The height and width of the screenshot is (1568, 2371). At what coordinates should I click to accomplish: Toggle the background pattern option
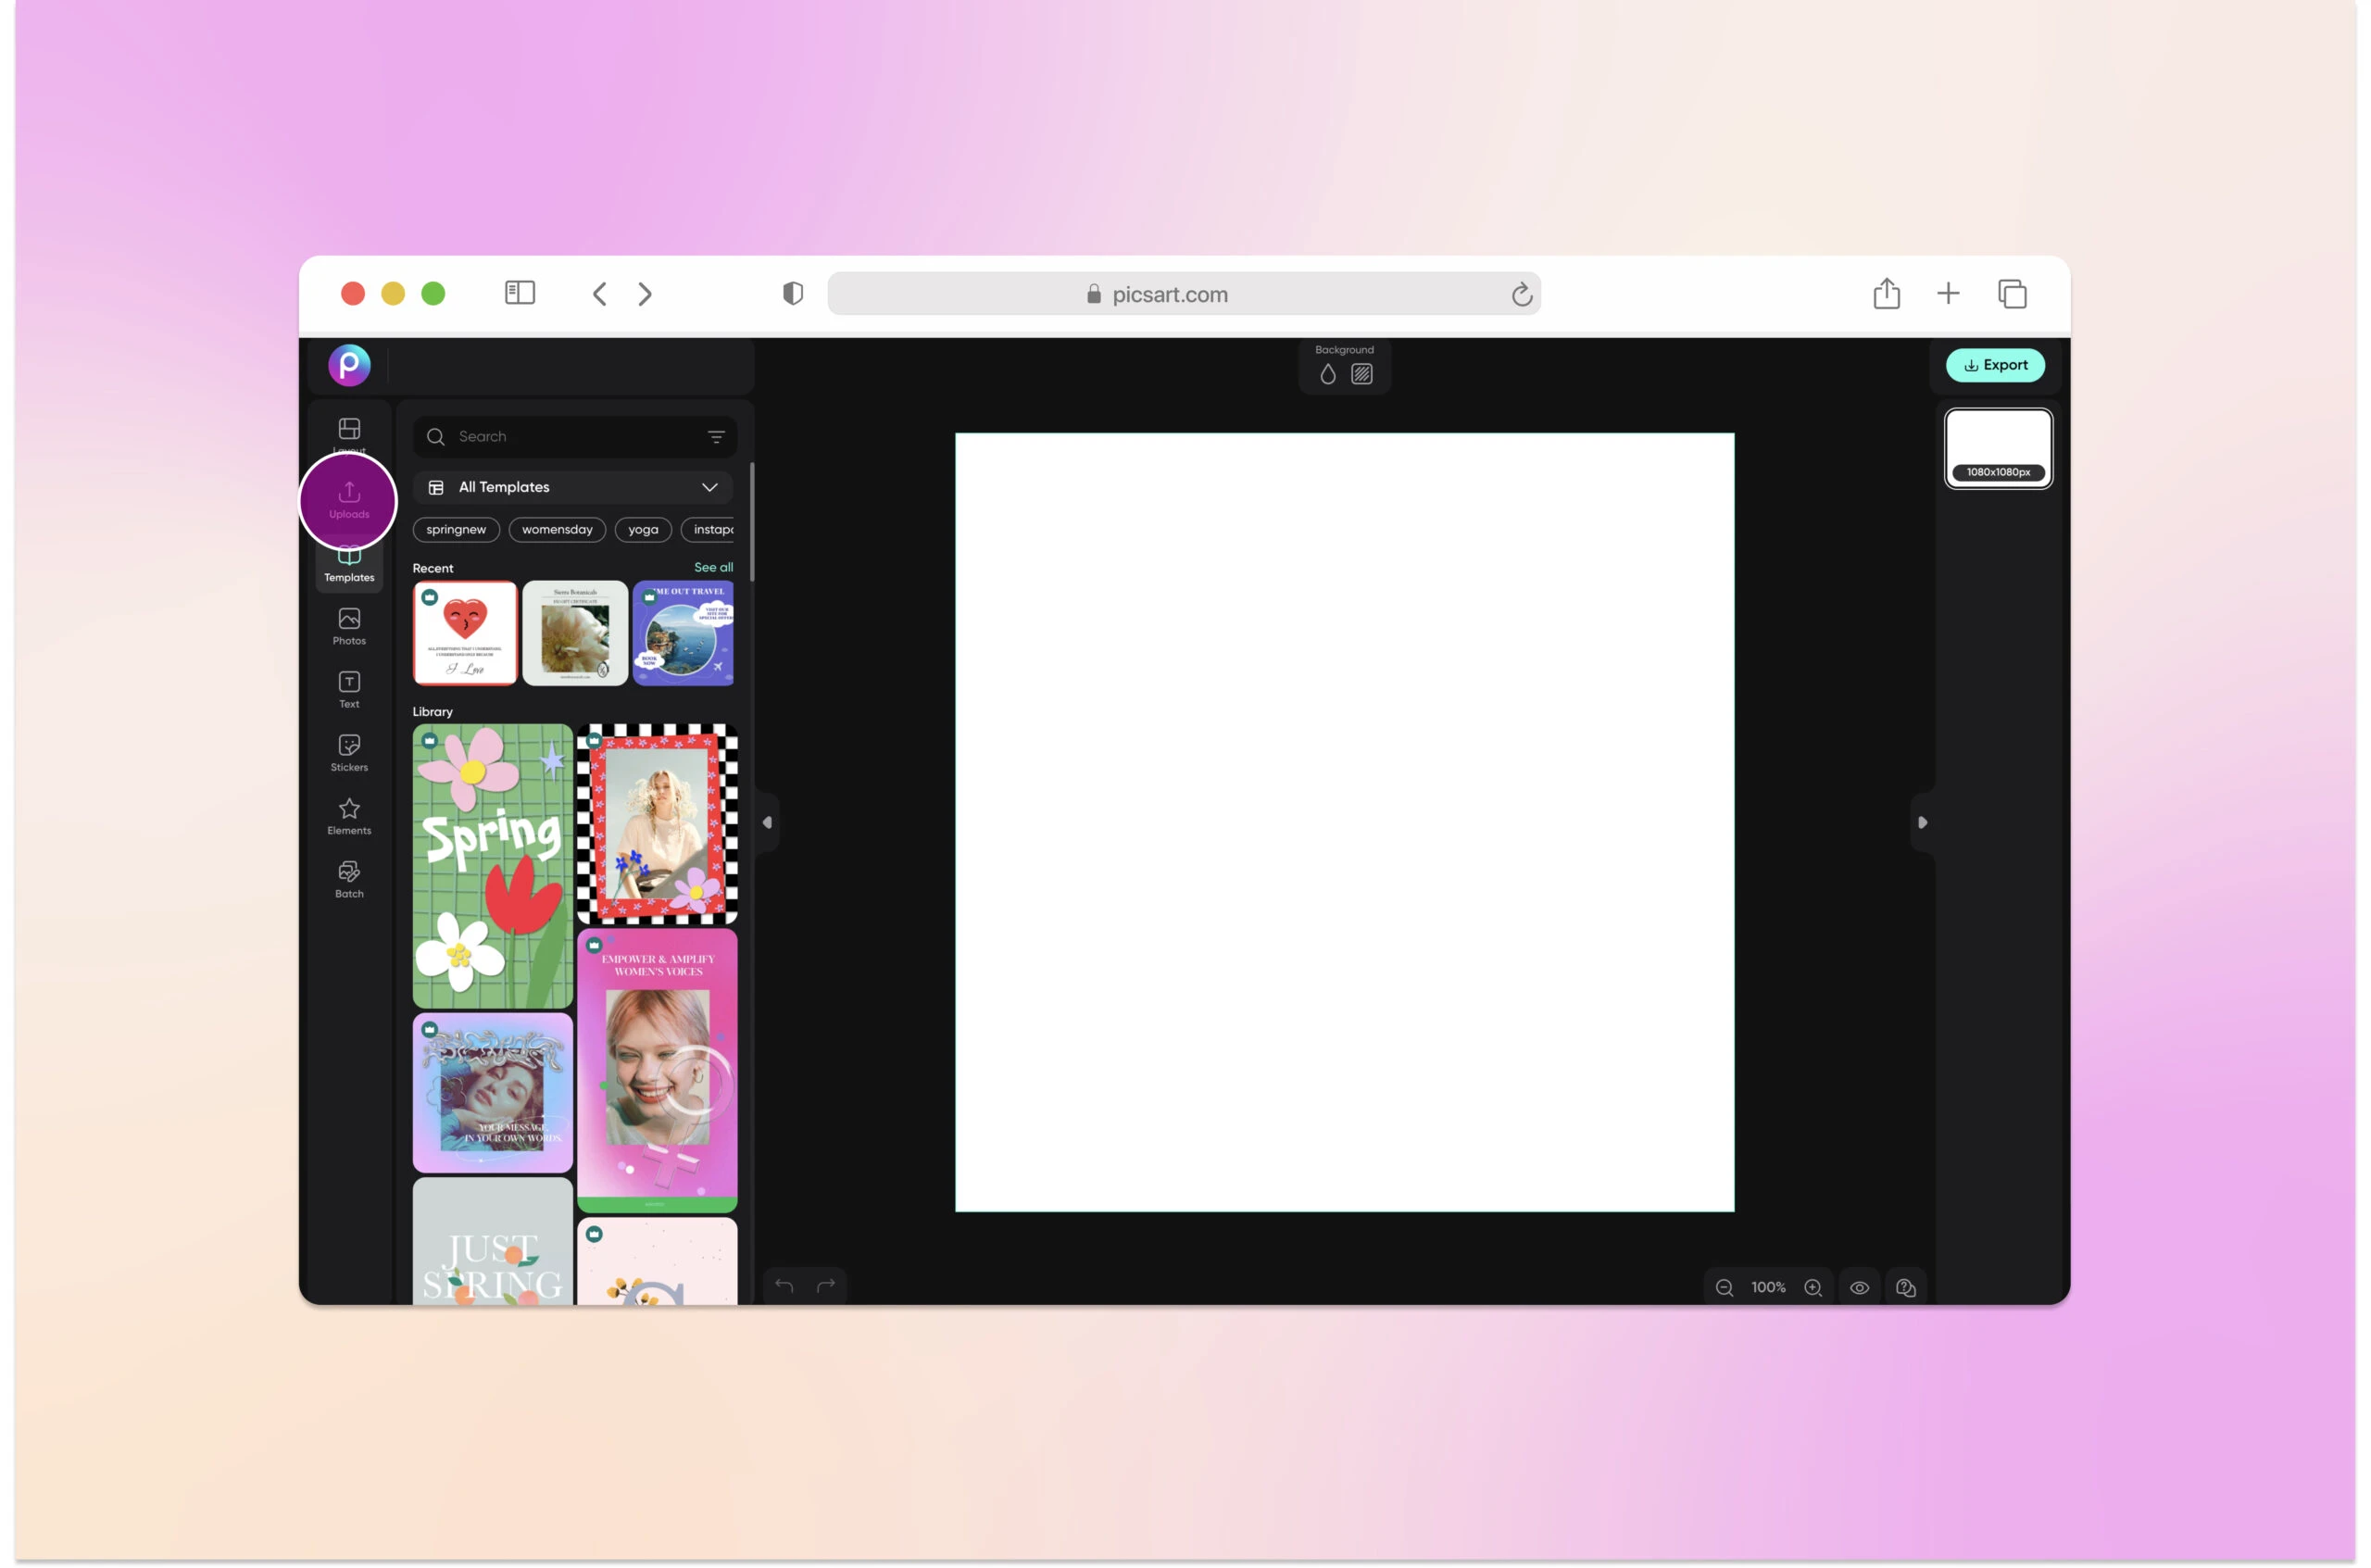coord(1362,373)
